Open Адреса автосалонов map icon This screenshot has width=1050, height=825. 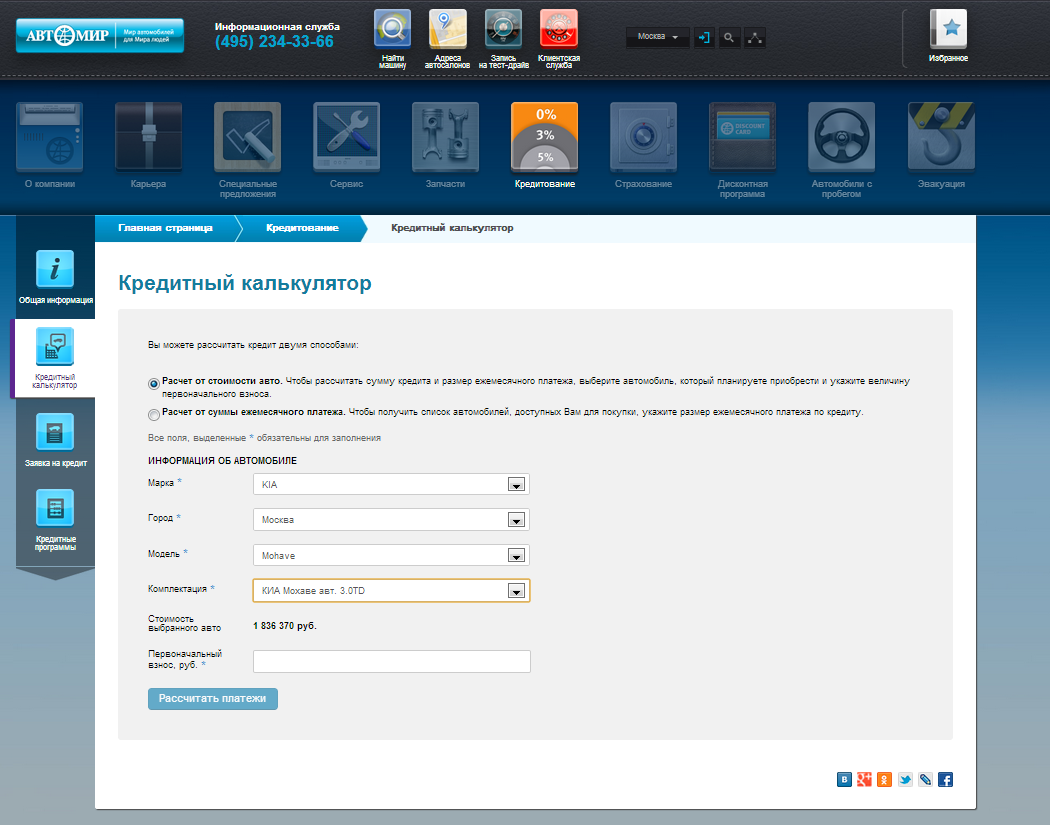coord(447,29)
